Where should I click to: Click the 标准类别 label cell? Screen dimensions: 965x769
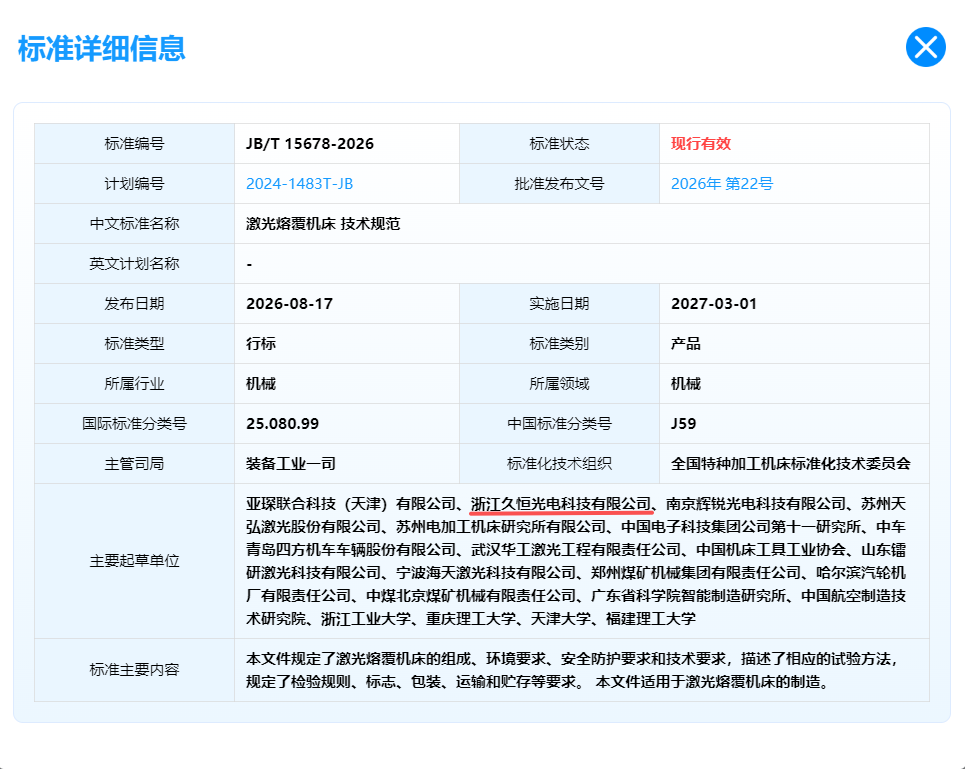tap(559, 344)
